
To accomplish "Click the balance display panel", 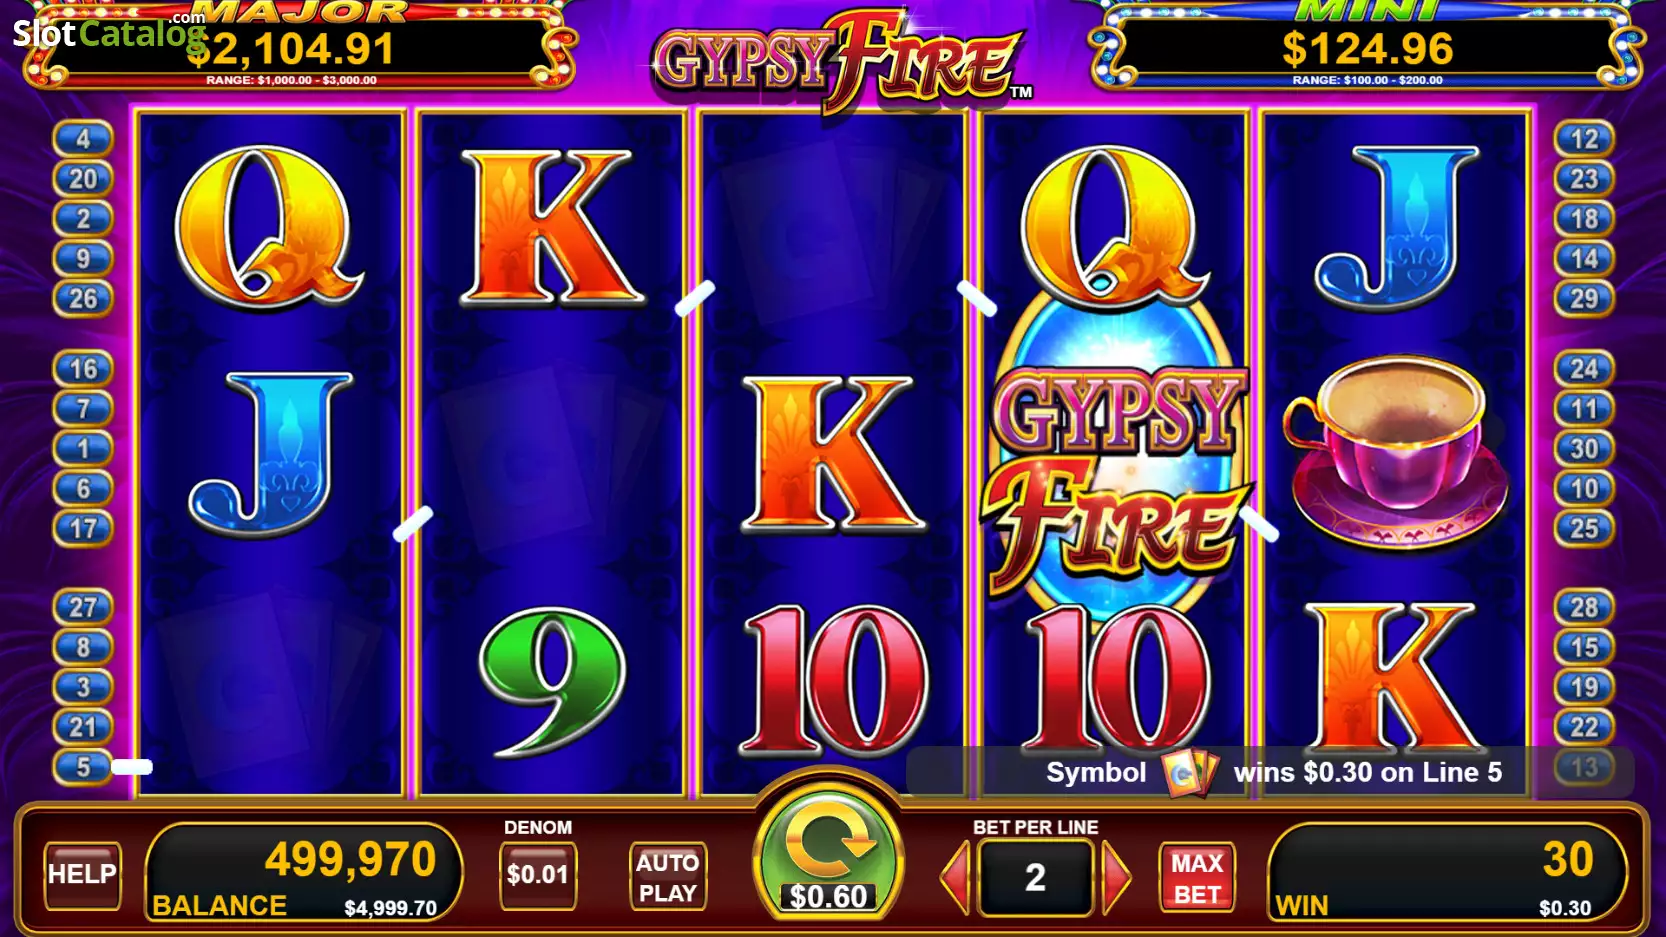I will point(303,872).
